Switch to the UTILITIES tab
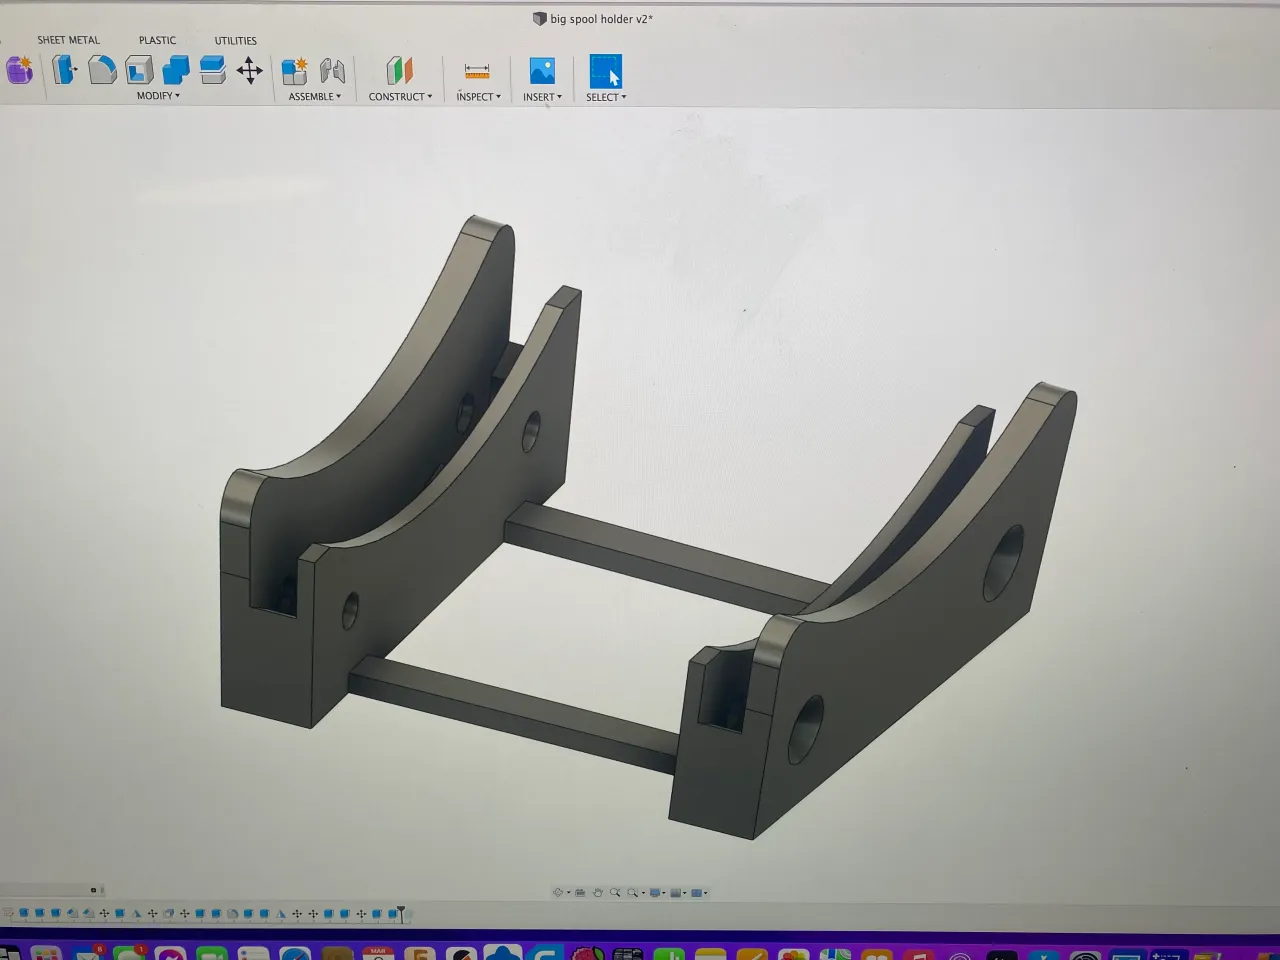 (x=235, y=40)
